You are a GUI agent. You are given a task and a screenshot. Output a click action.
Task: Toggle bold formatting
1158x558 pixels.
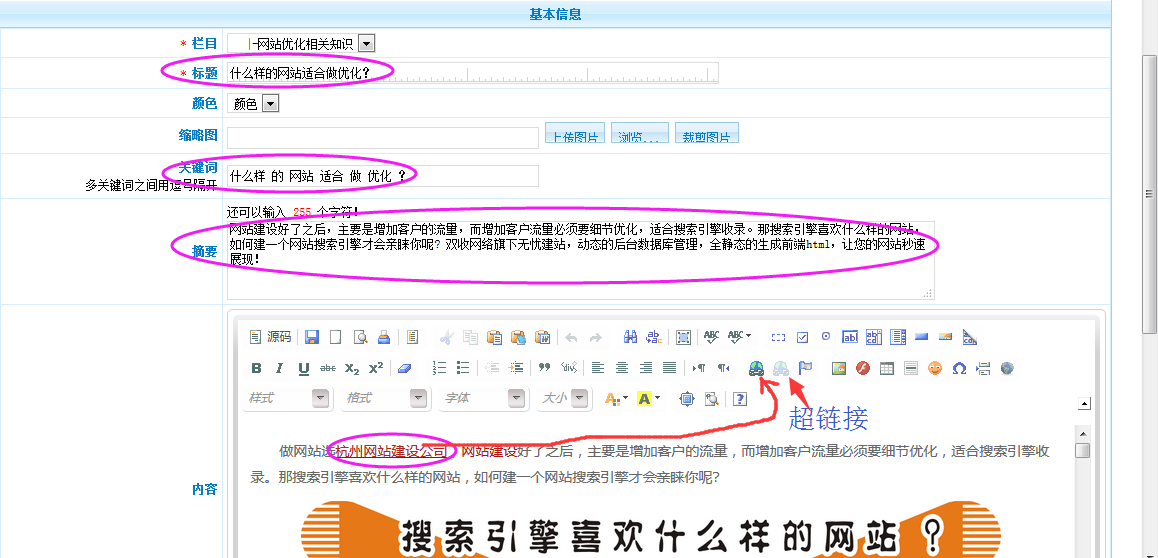click(256, 368)
